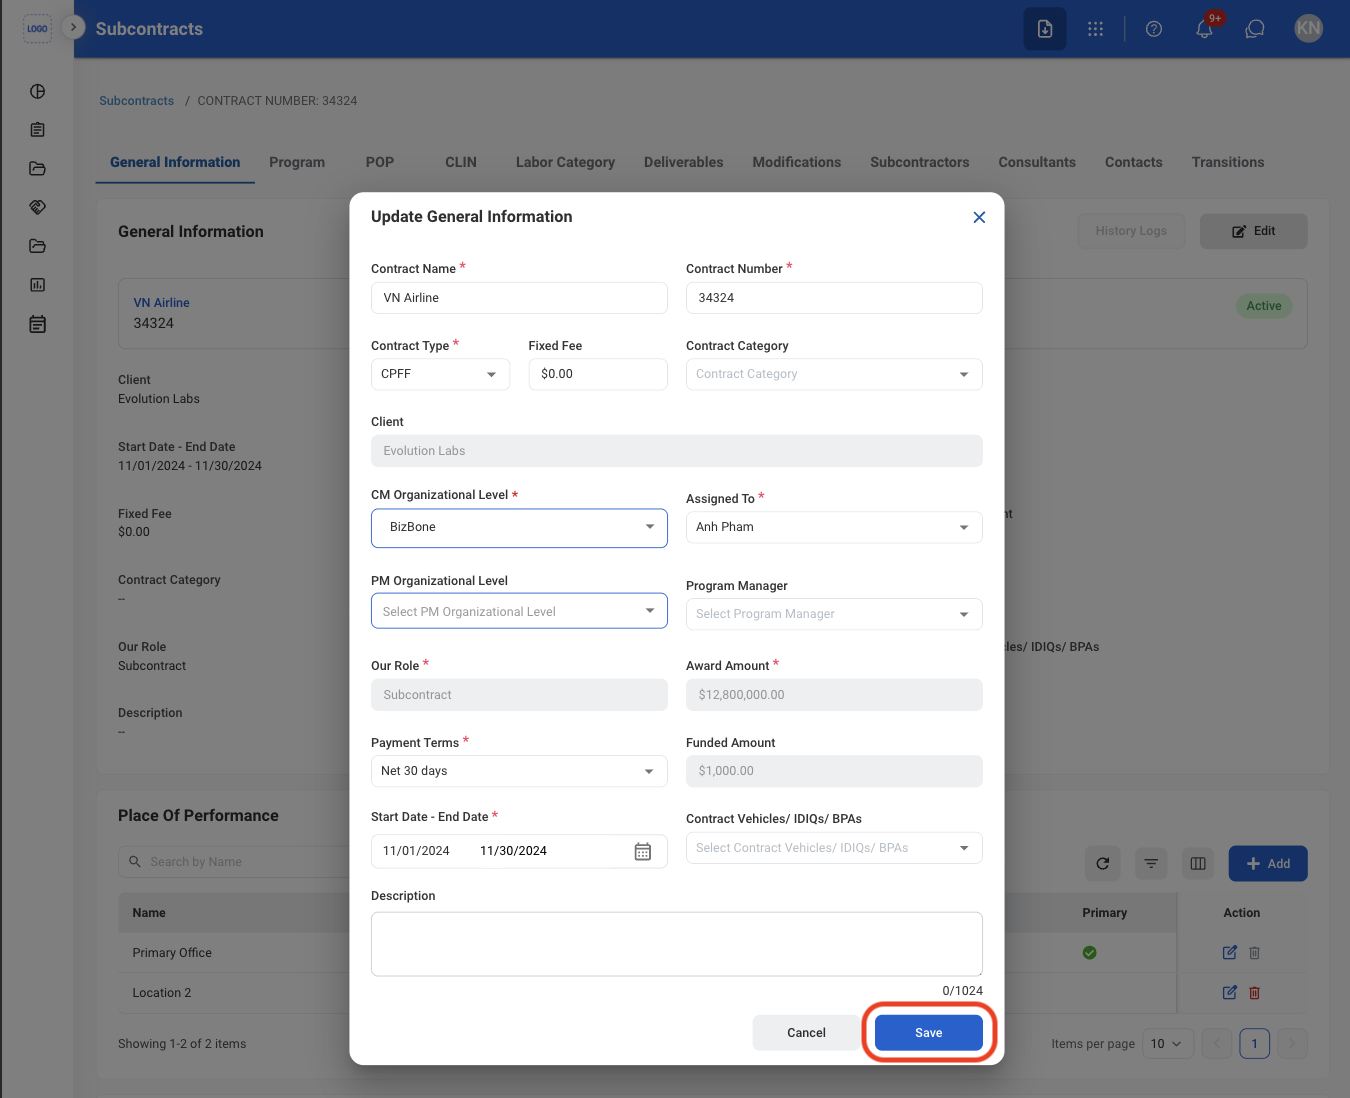Save the general information changes
The image size is (1350, 1098).
point(929,1033)
